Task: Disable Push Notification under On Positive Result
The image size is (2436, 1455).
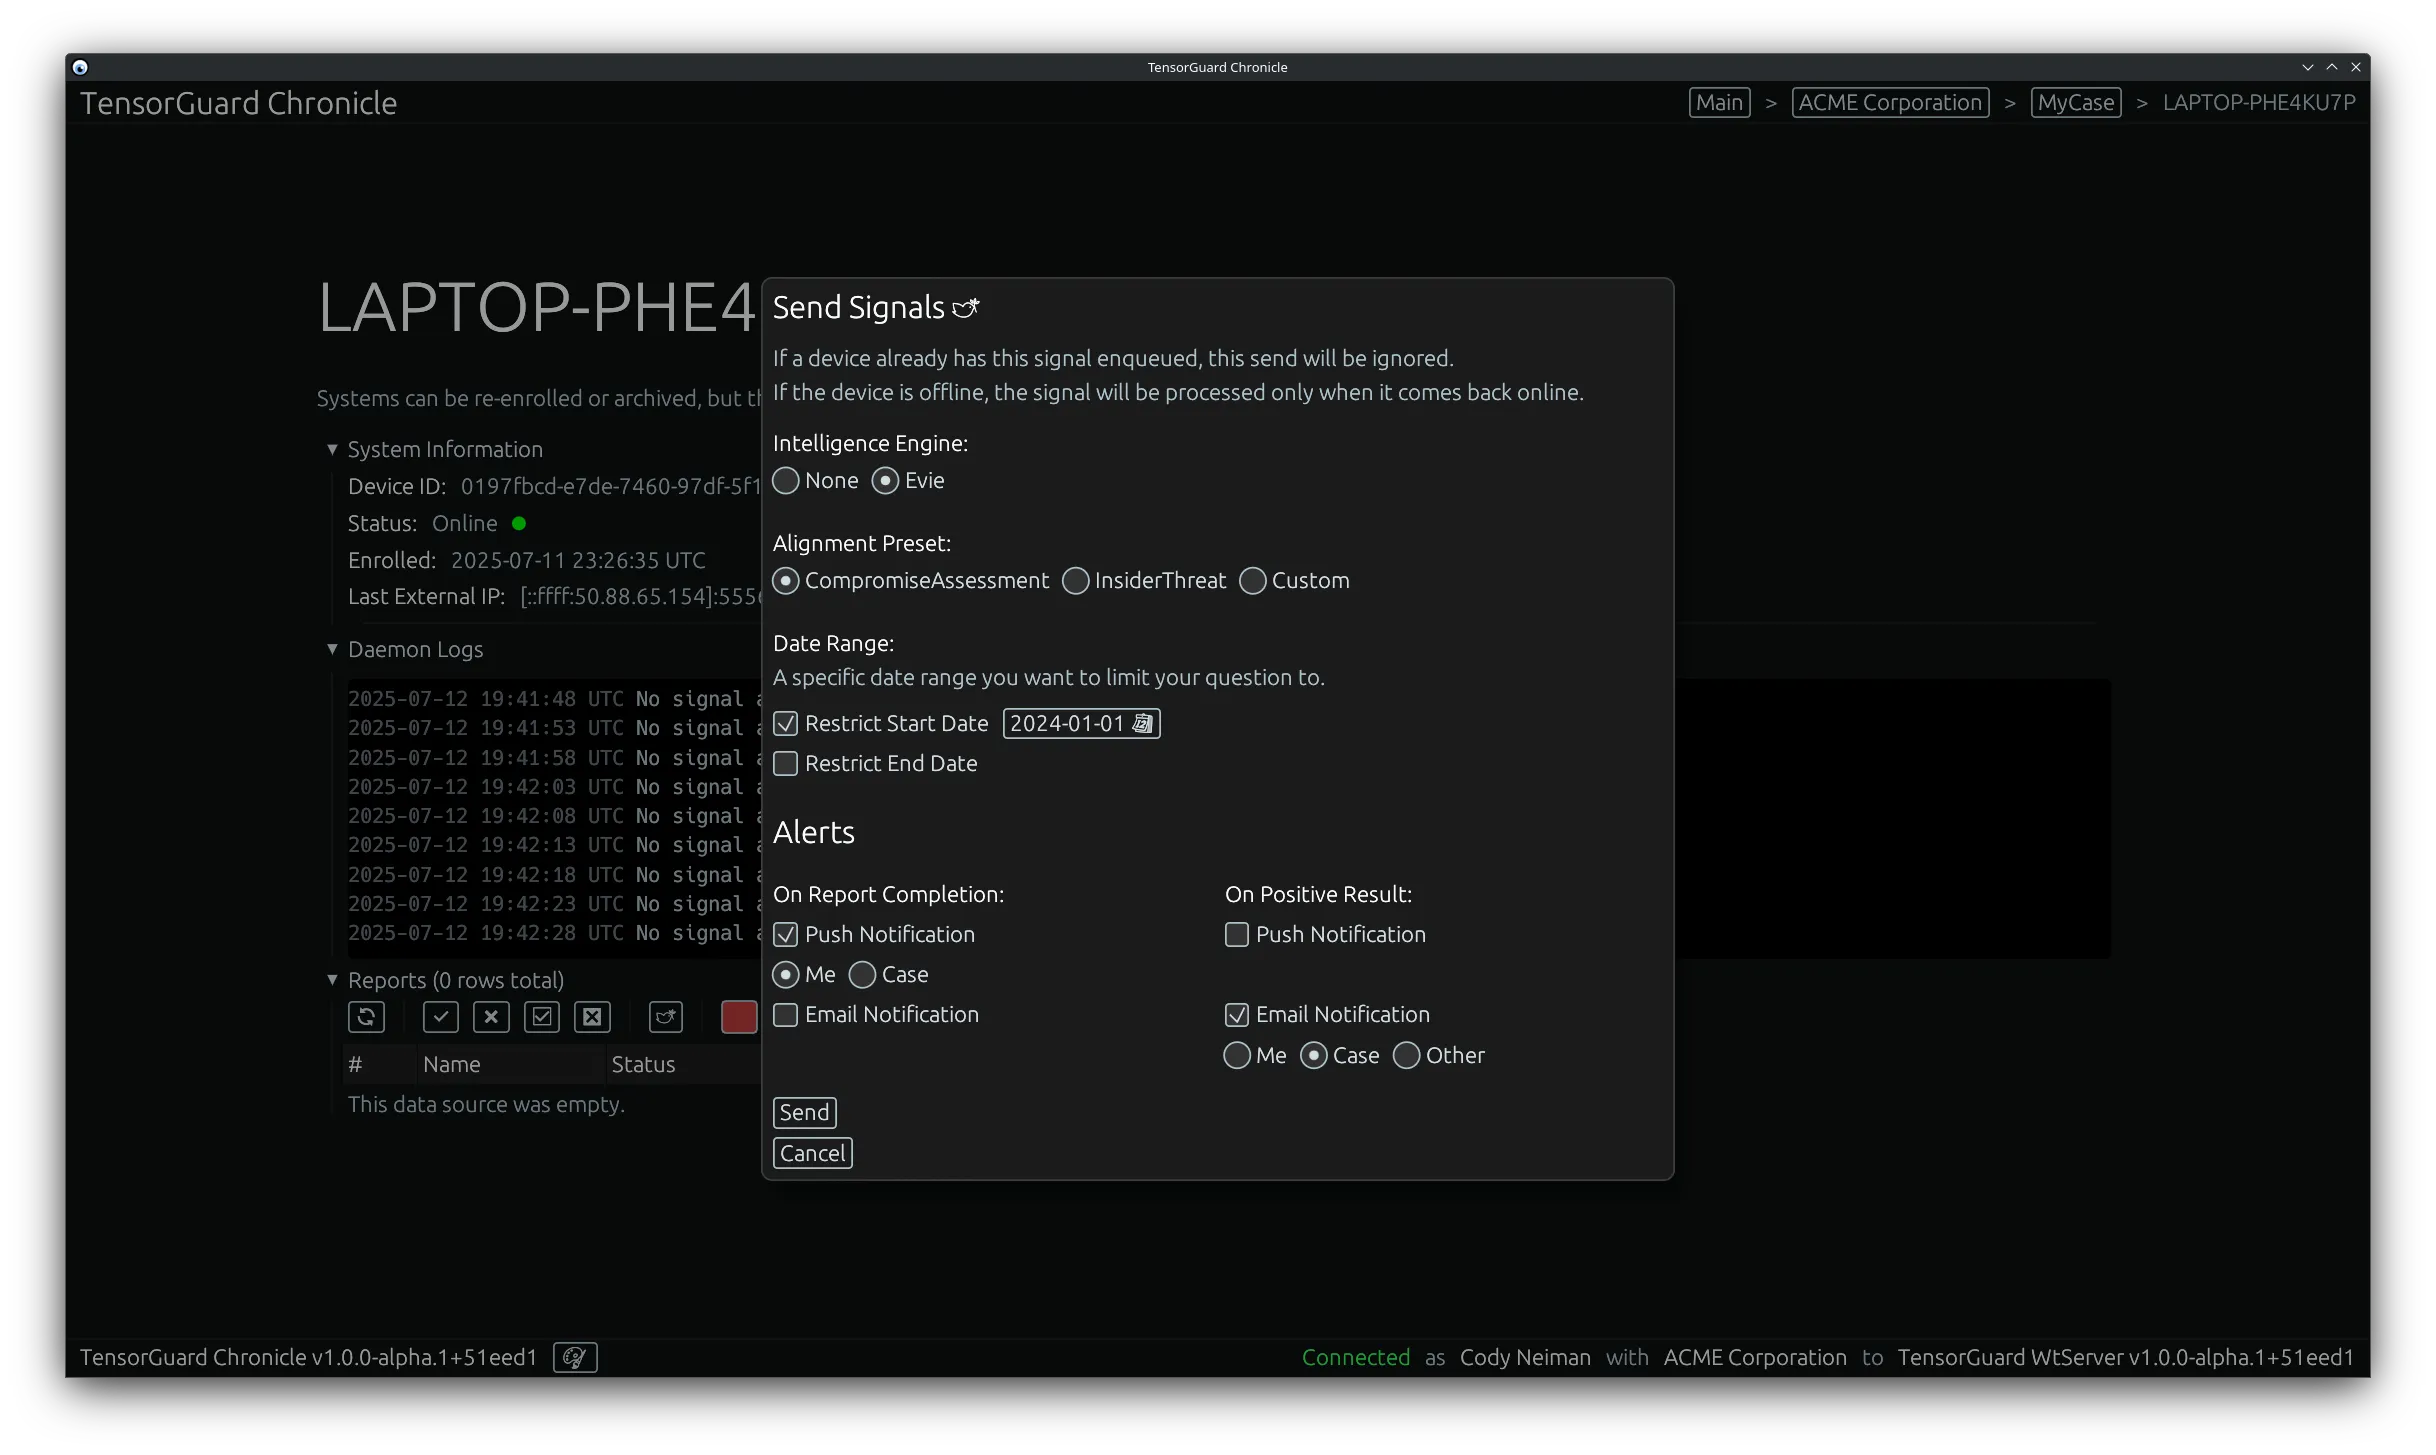Action: (1235, 934)
